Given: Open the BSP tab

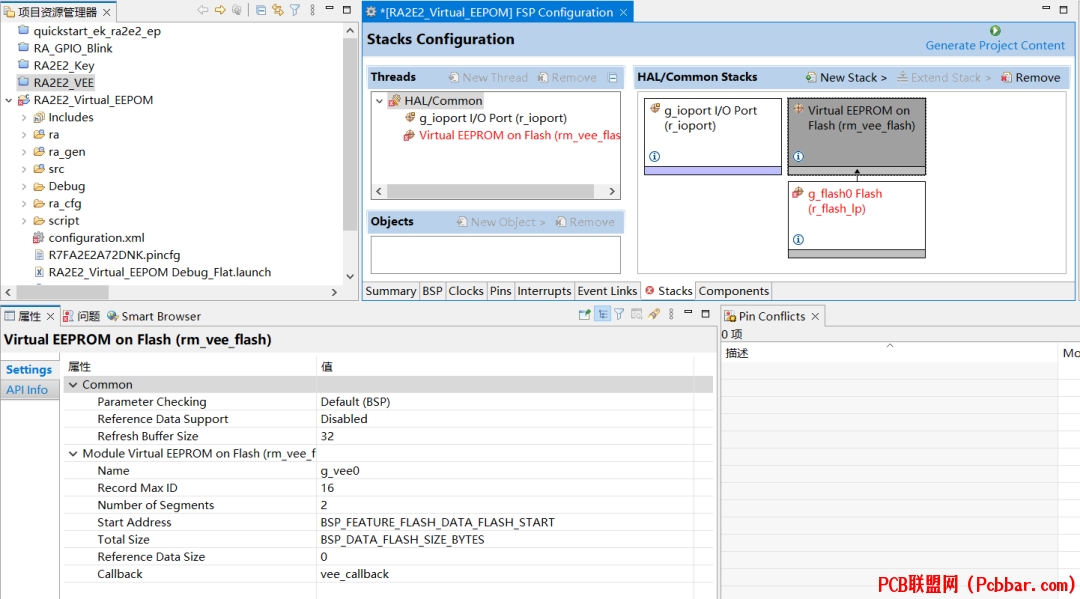Looking at the screenshot, I should pyautogui.click(x=433, y=291).
